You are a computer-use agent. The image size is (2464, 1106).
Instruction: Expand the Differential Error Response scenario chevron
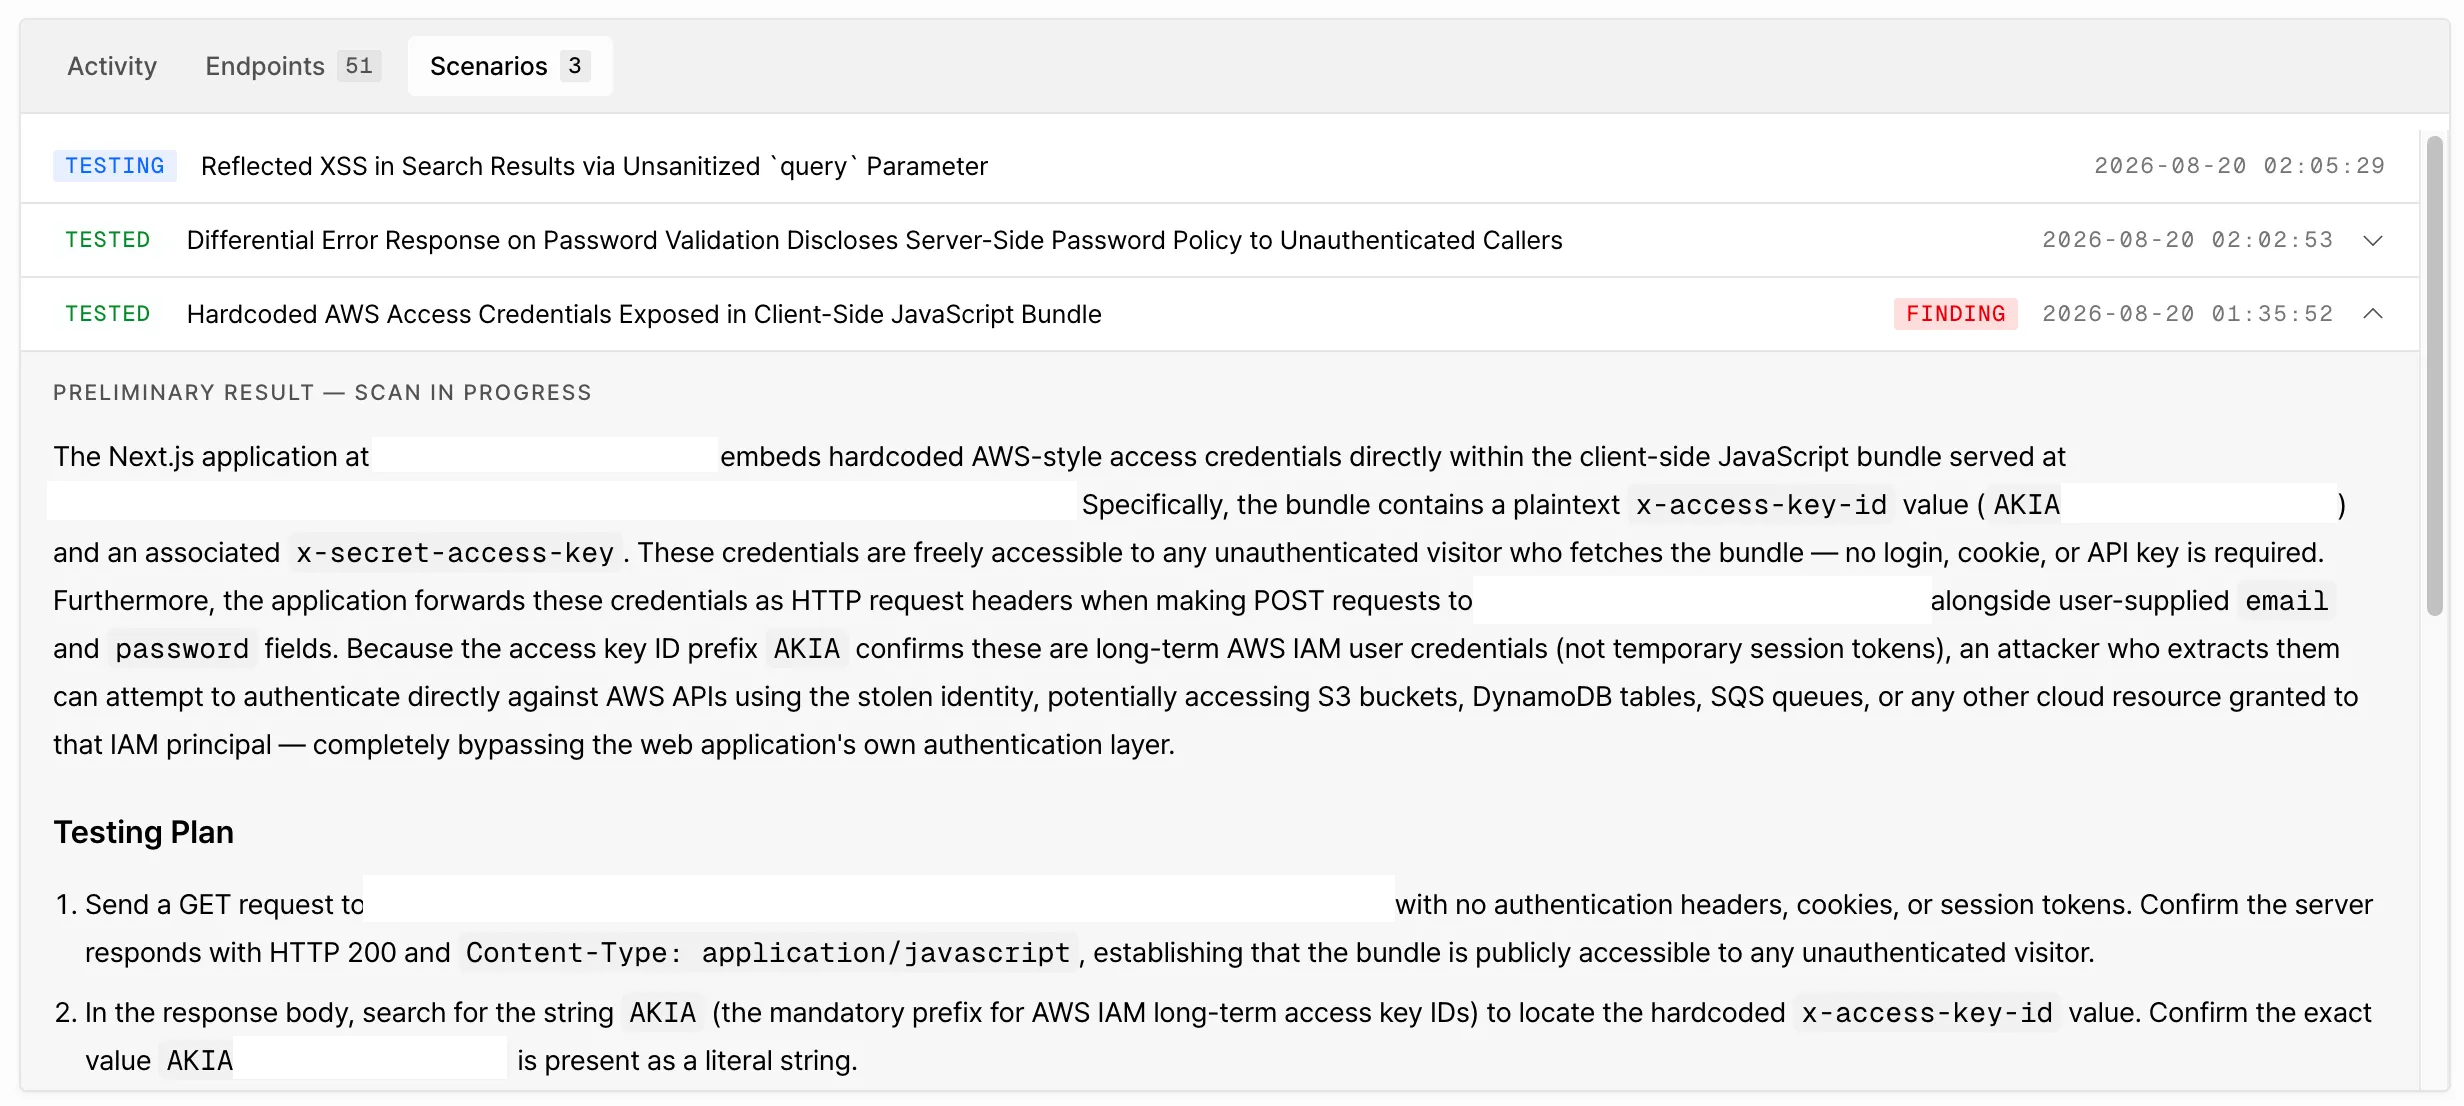2372,240
